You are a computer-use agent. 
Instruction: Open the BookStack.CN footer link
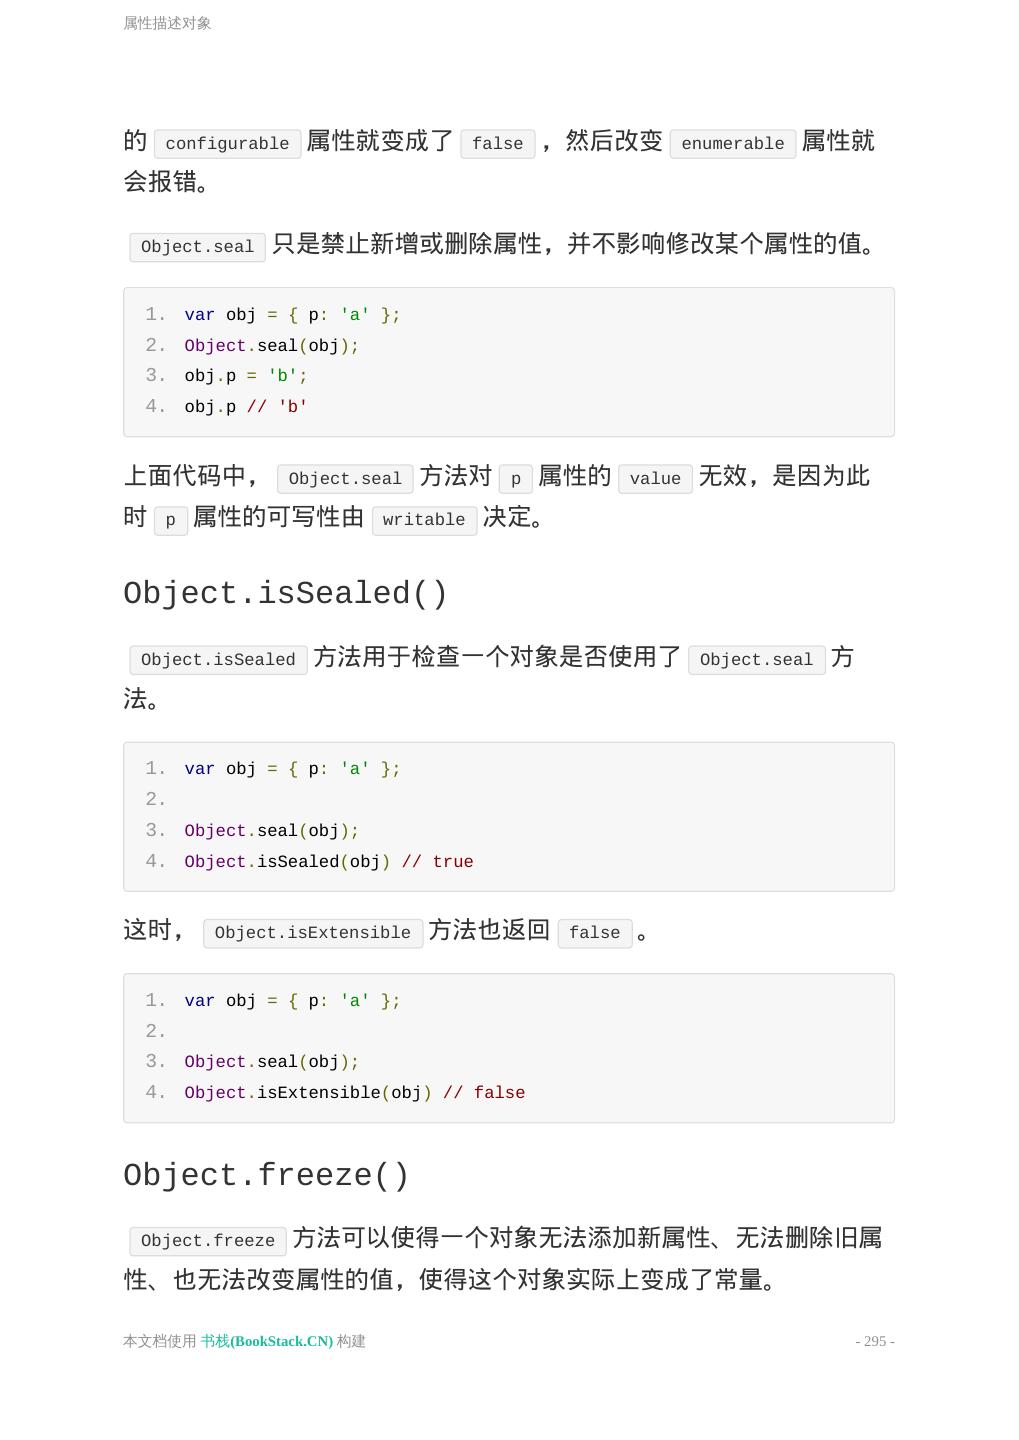[267, 1341]
